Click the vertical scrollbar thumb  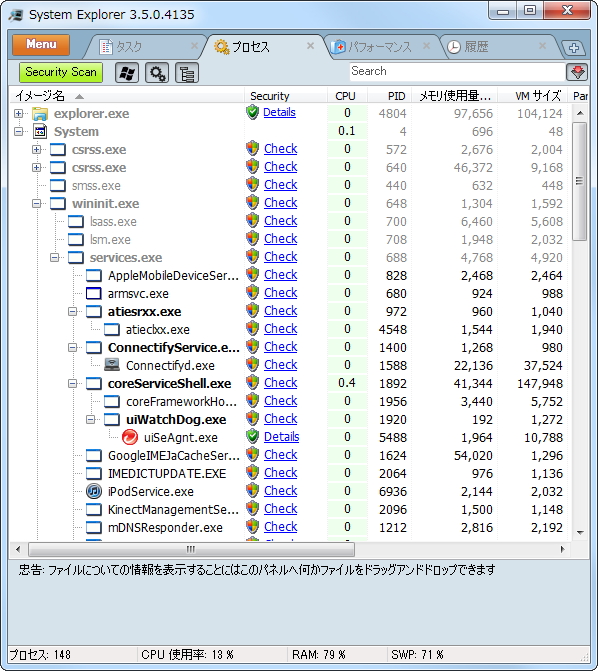[x=580, y=181]
